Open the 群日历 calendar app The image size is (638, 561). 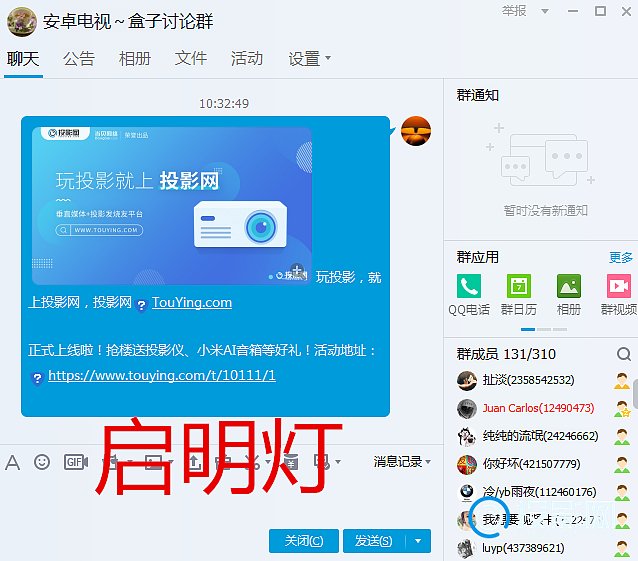tap(518, 286)
